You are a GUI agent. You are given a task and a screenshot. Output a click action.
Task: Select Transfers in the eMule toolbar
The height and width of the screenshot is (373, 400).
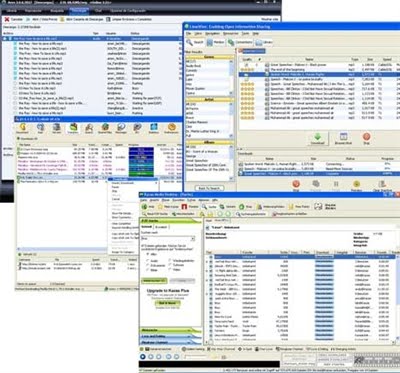[73, 128]
